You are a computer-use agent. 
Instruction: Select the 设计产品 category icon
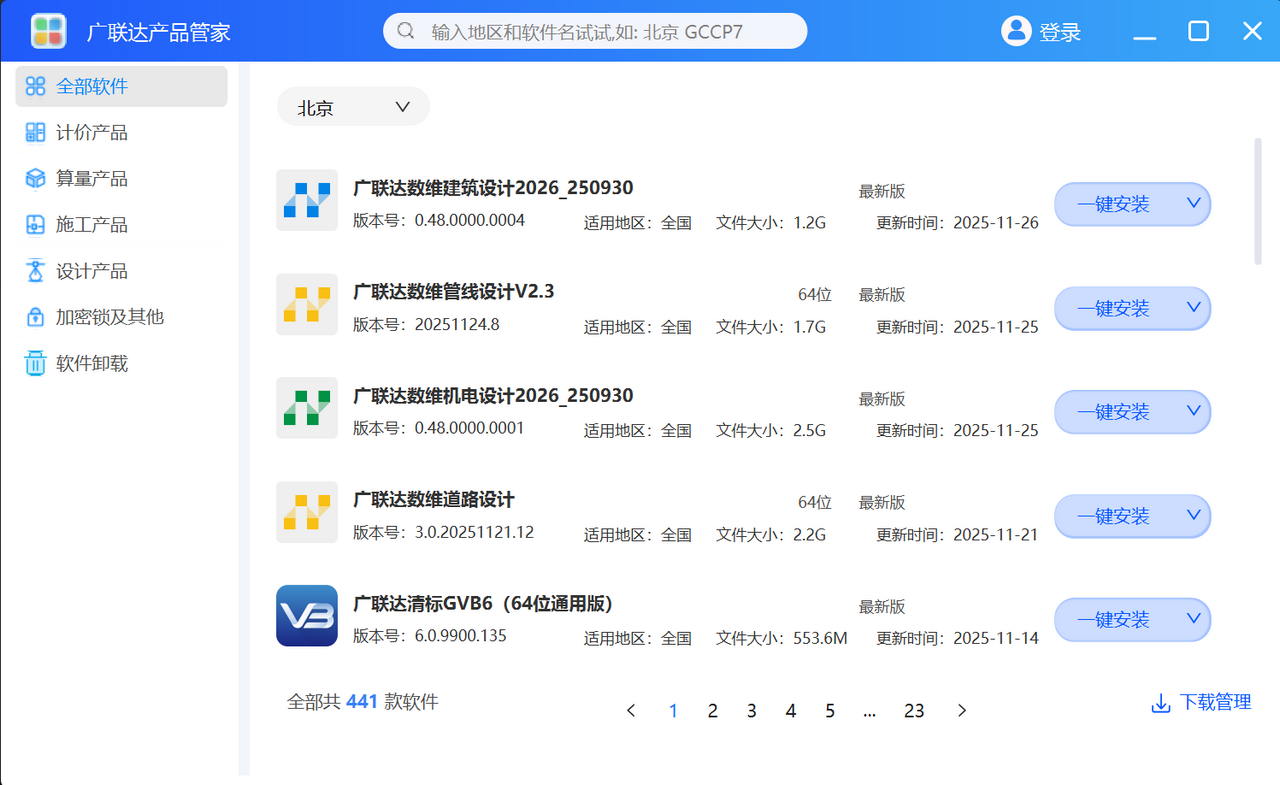36,270
